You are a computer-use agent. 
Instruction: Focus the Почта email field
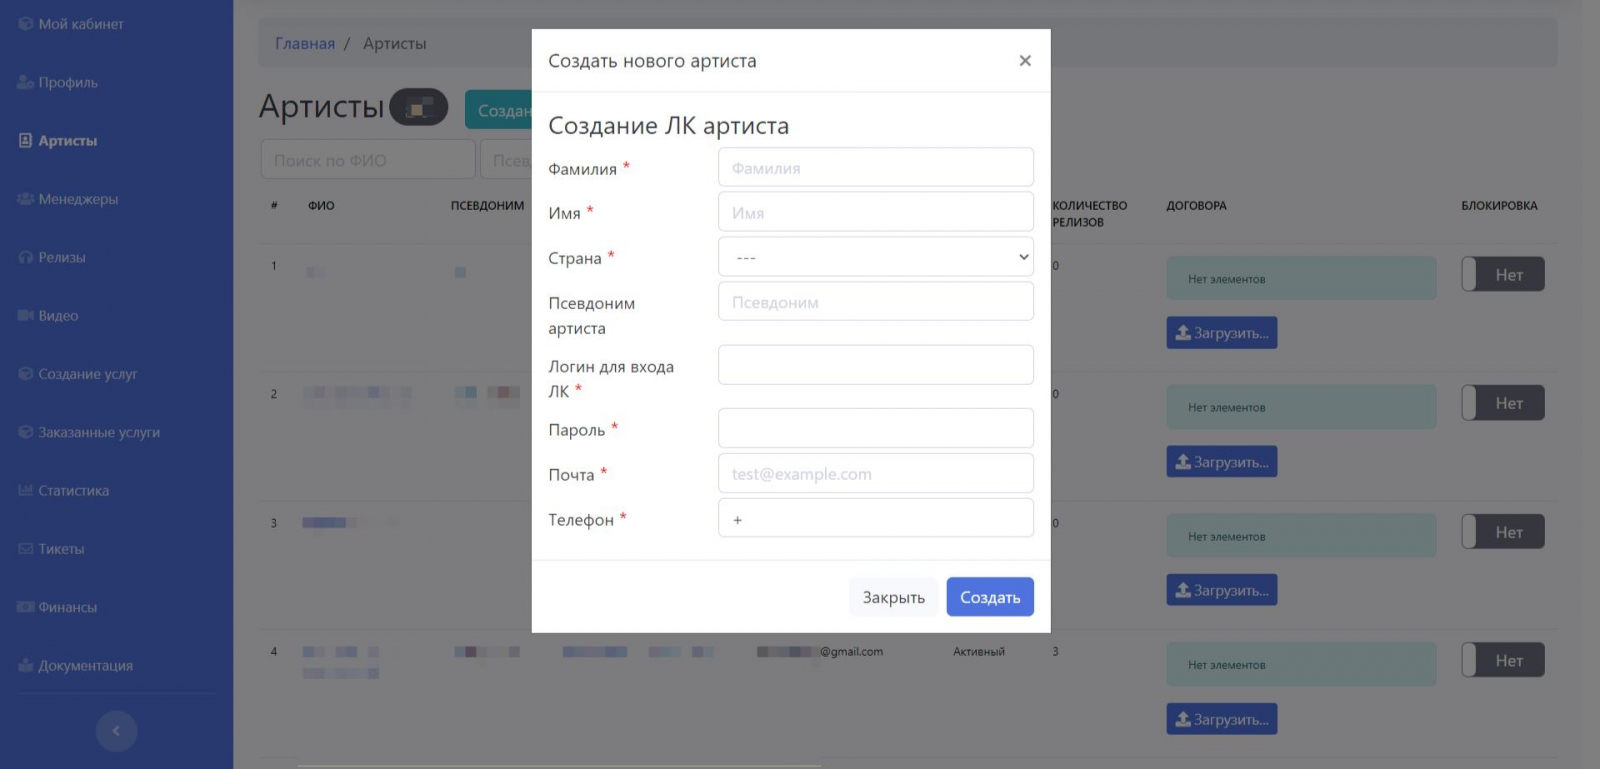[876, 473]
